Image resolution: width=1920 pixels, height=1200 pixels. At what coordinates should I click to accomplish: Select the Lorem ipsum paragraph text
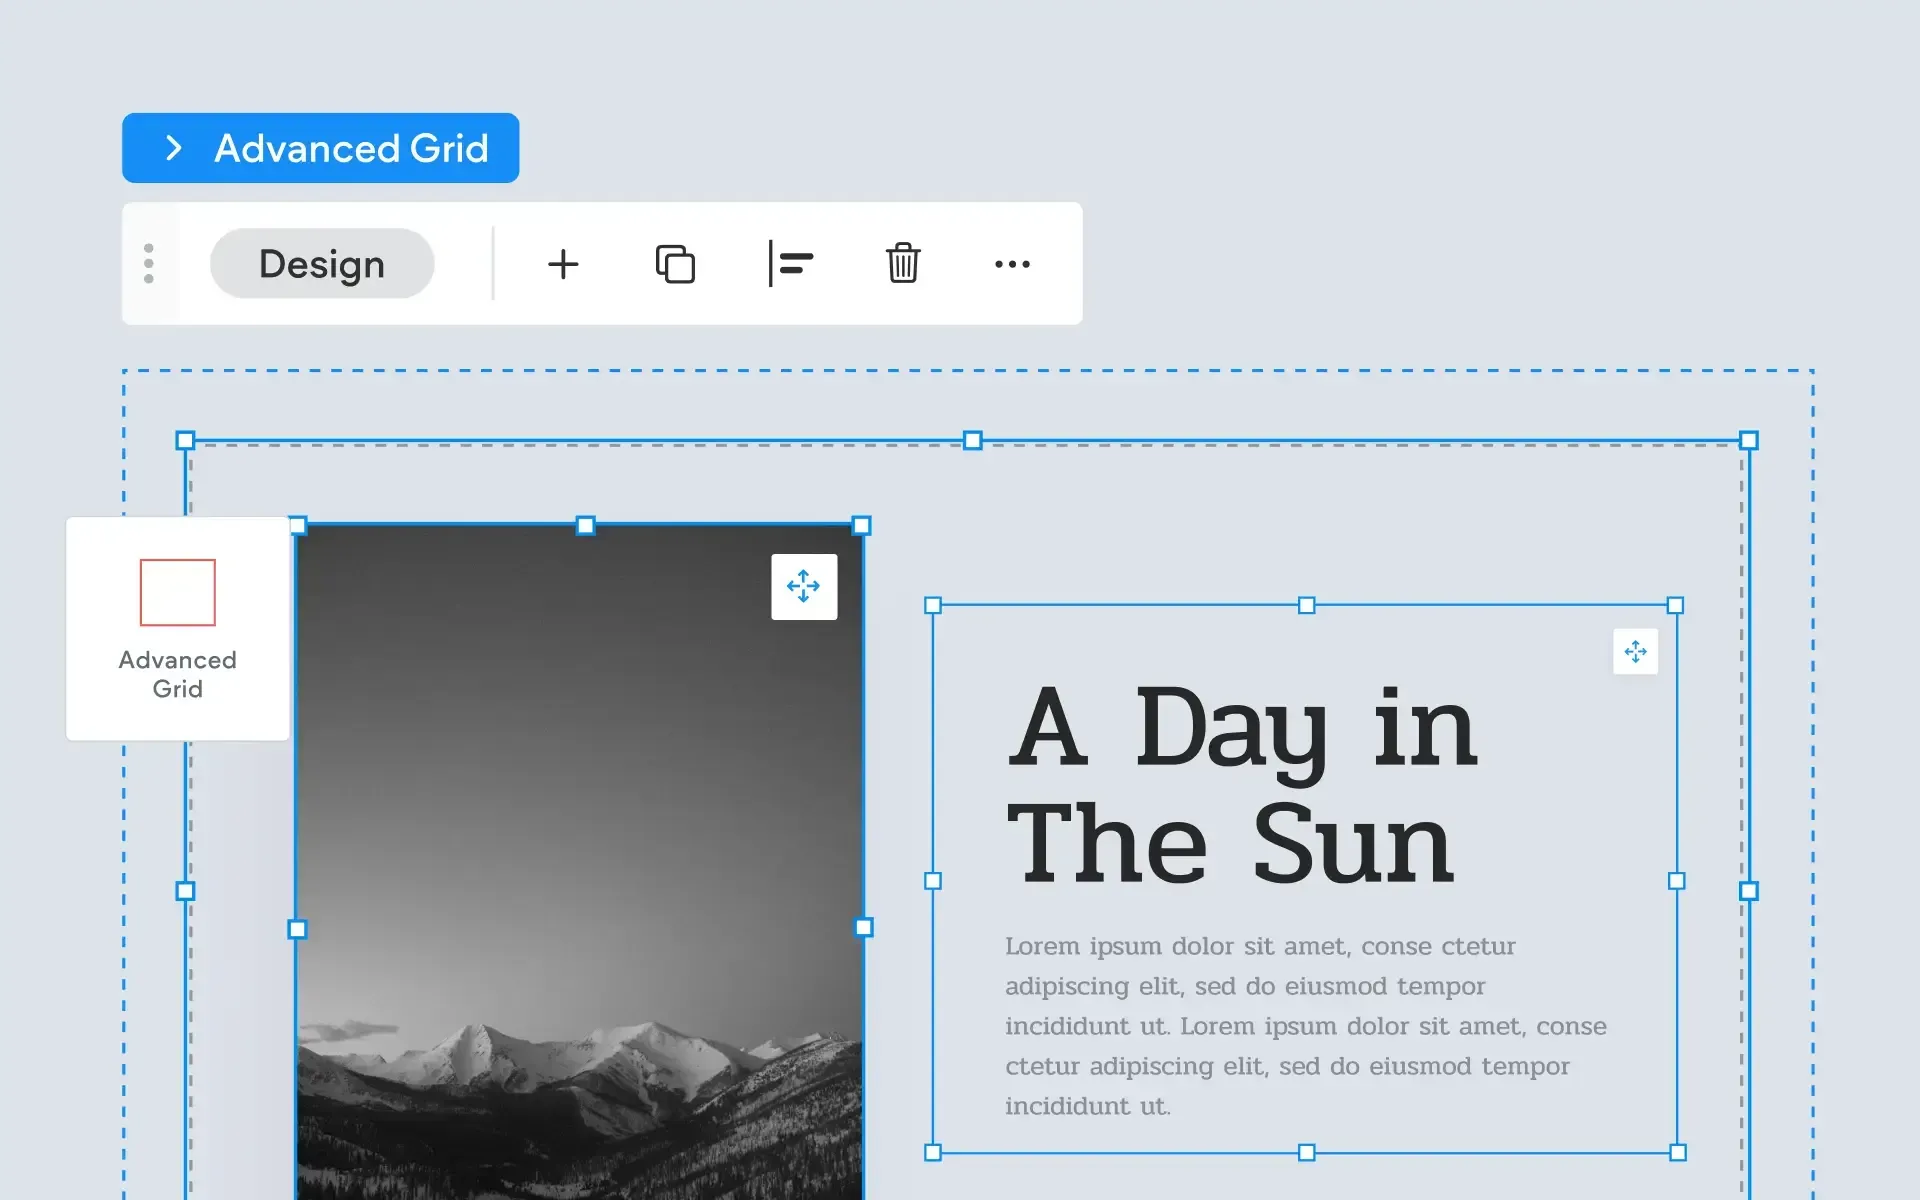tap(1306, 1026)
